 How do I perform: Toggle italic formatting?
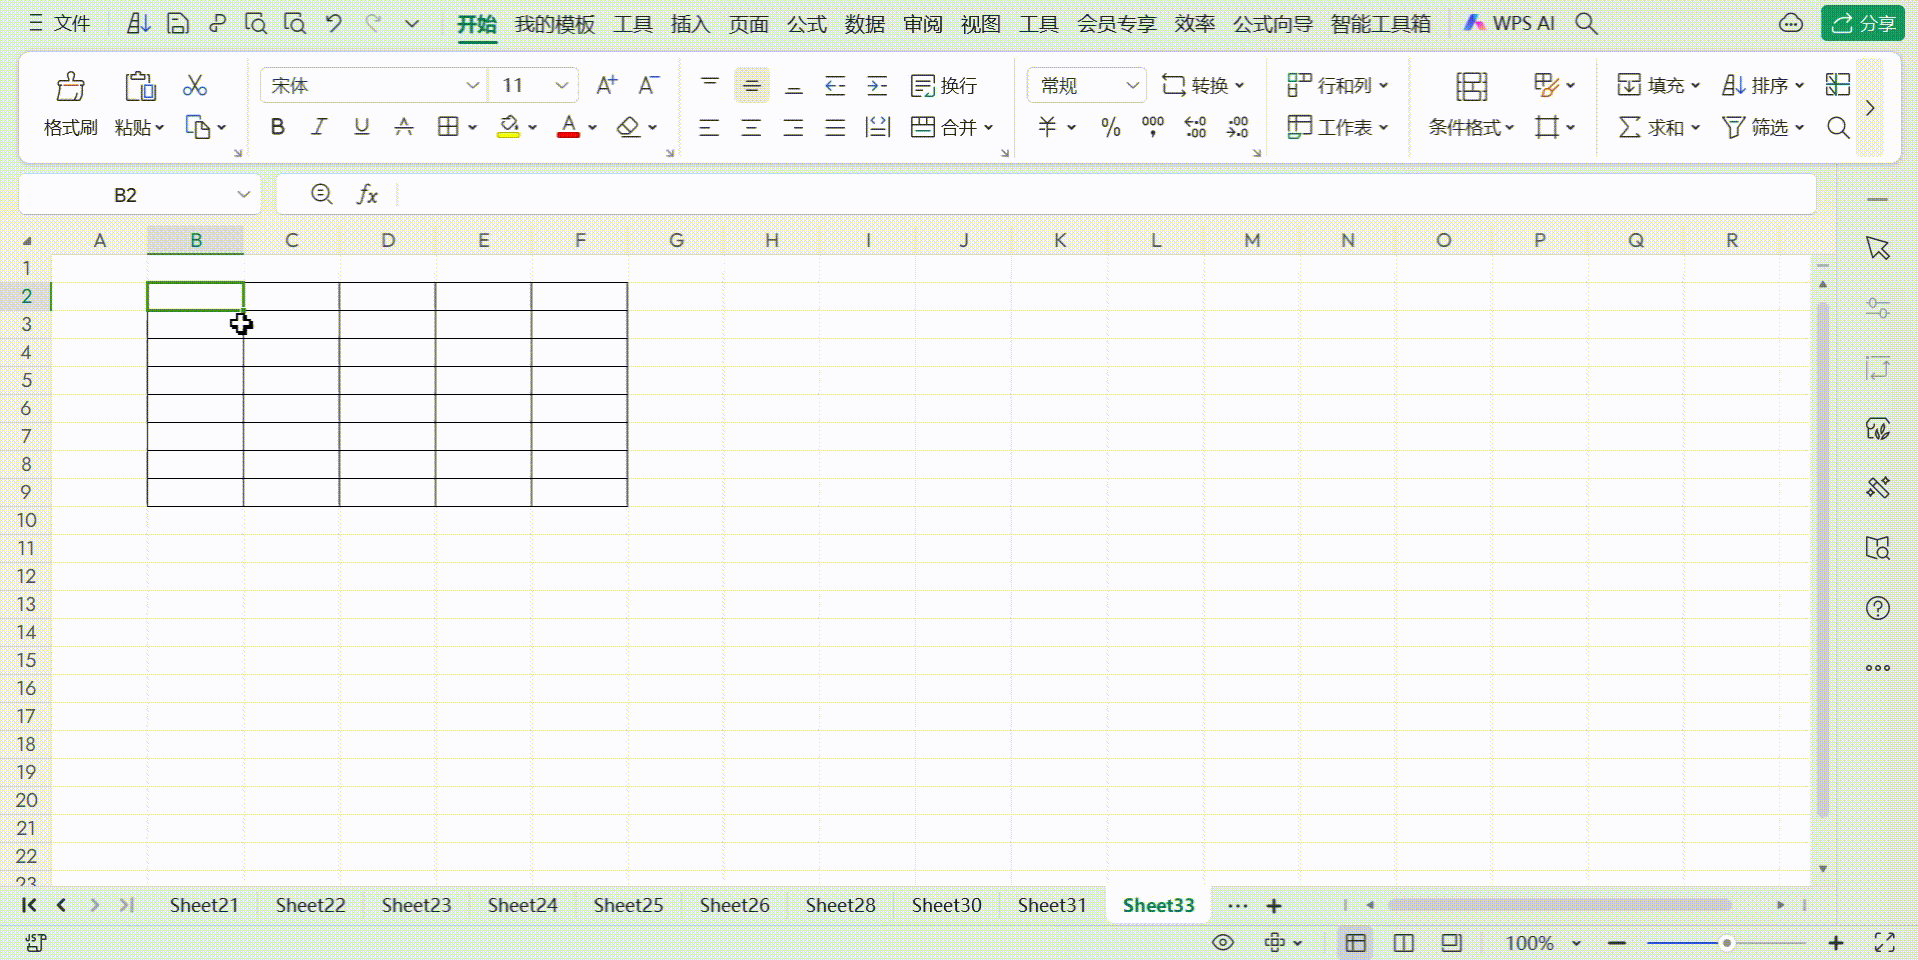pyautogui.click(x=319, y=127)
